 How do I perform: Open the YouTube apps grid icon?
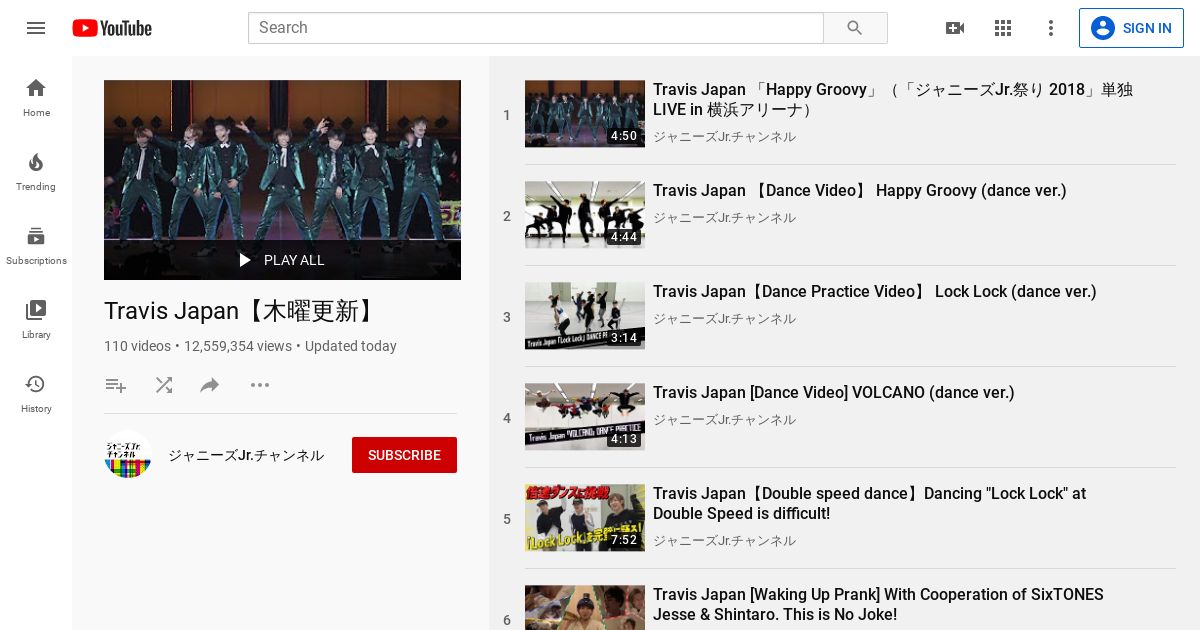coord(1003,28)
